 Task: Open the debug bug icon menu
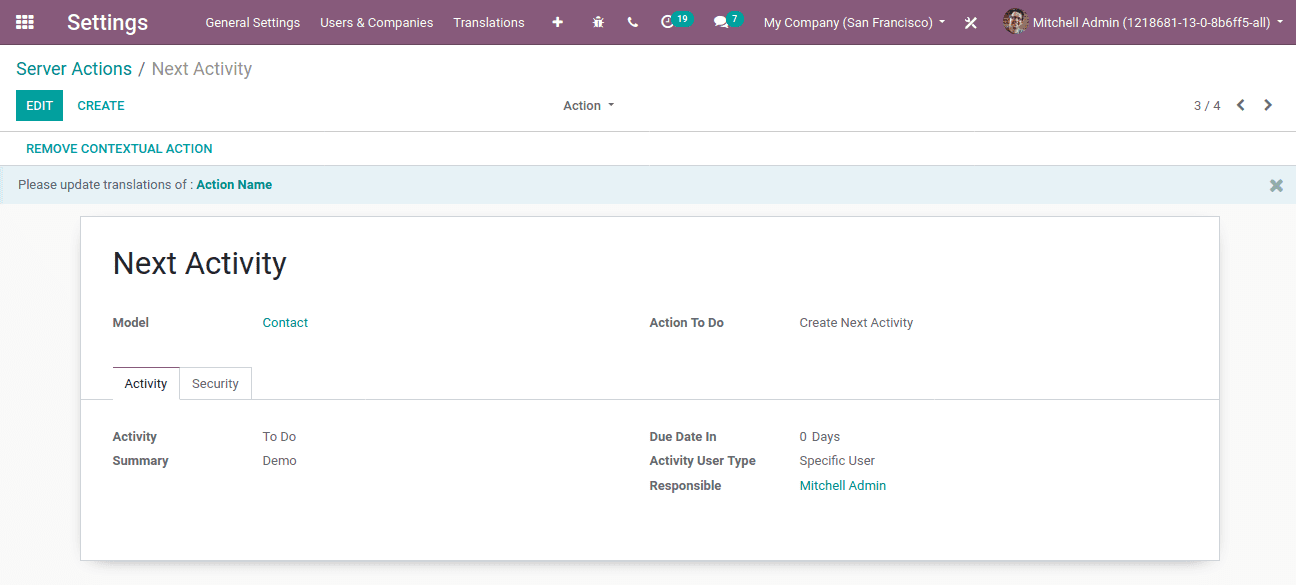598,22
